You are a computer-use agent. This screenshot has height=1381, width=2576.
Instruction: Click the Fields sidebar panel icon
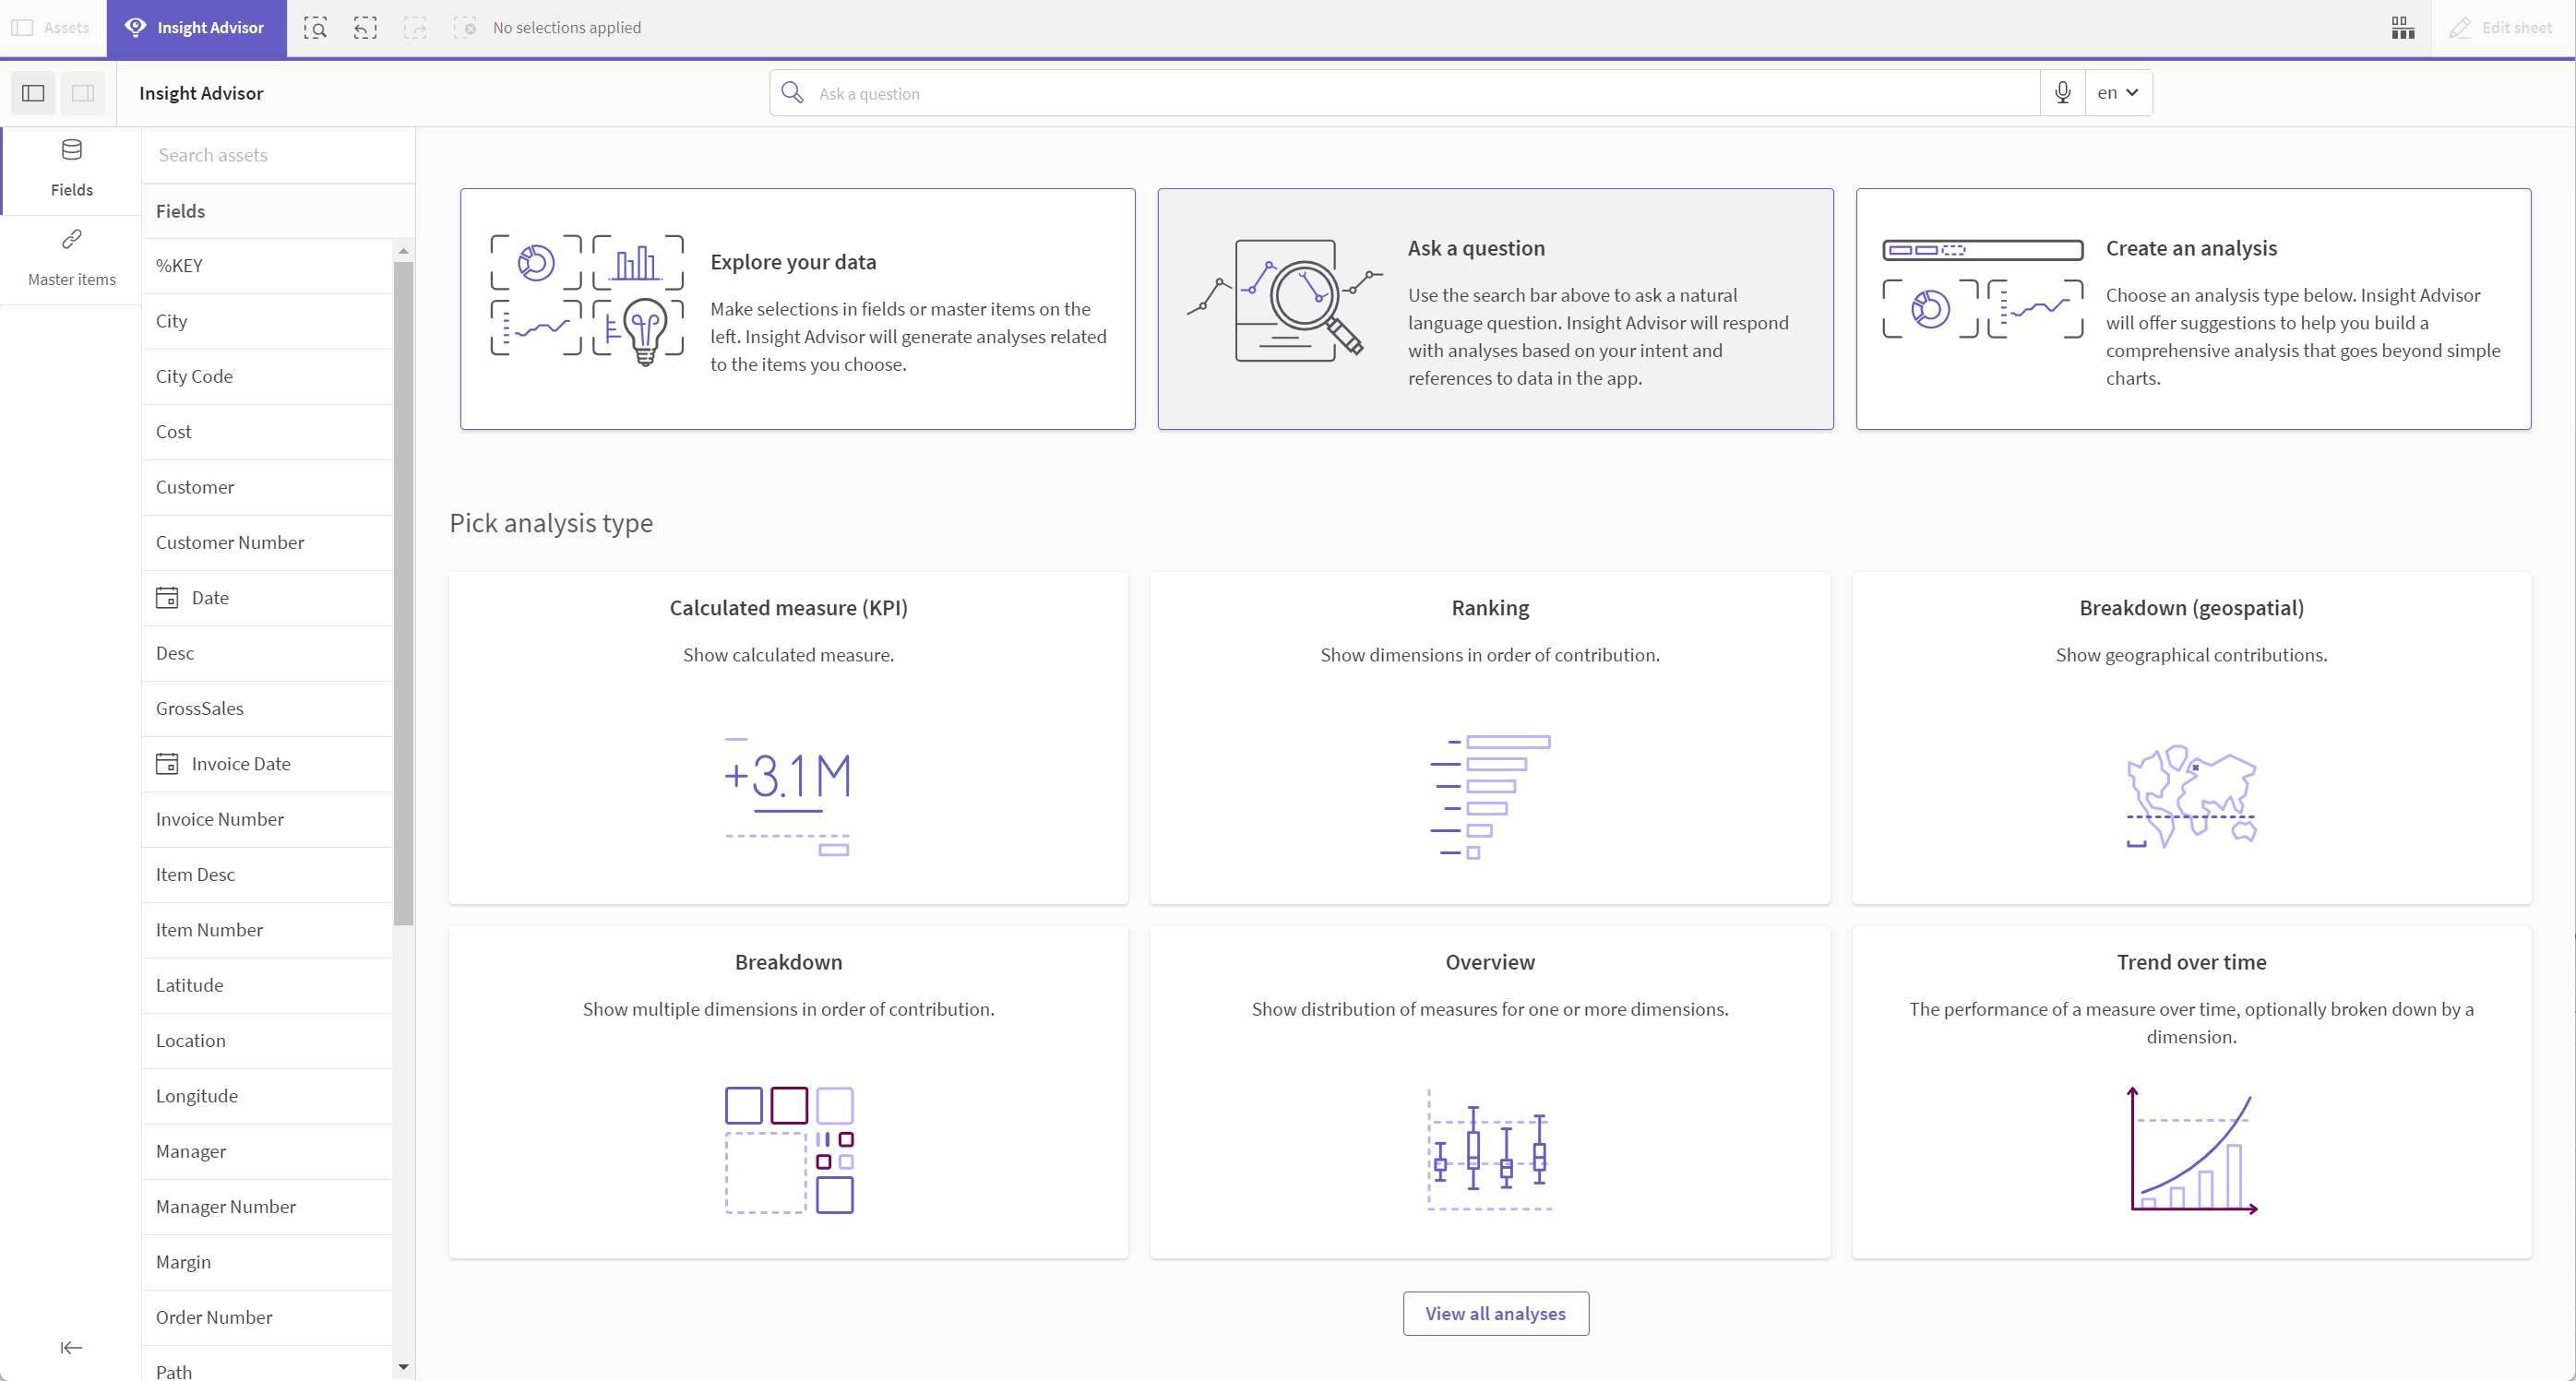pos(72,165)
